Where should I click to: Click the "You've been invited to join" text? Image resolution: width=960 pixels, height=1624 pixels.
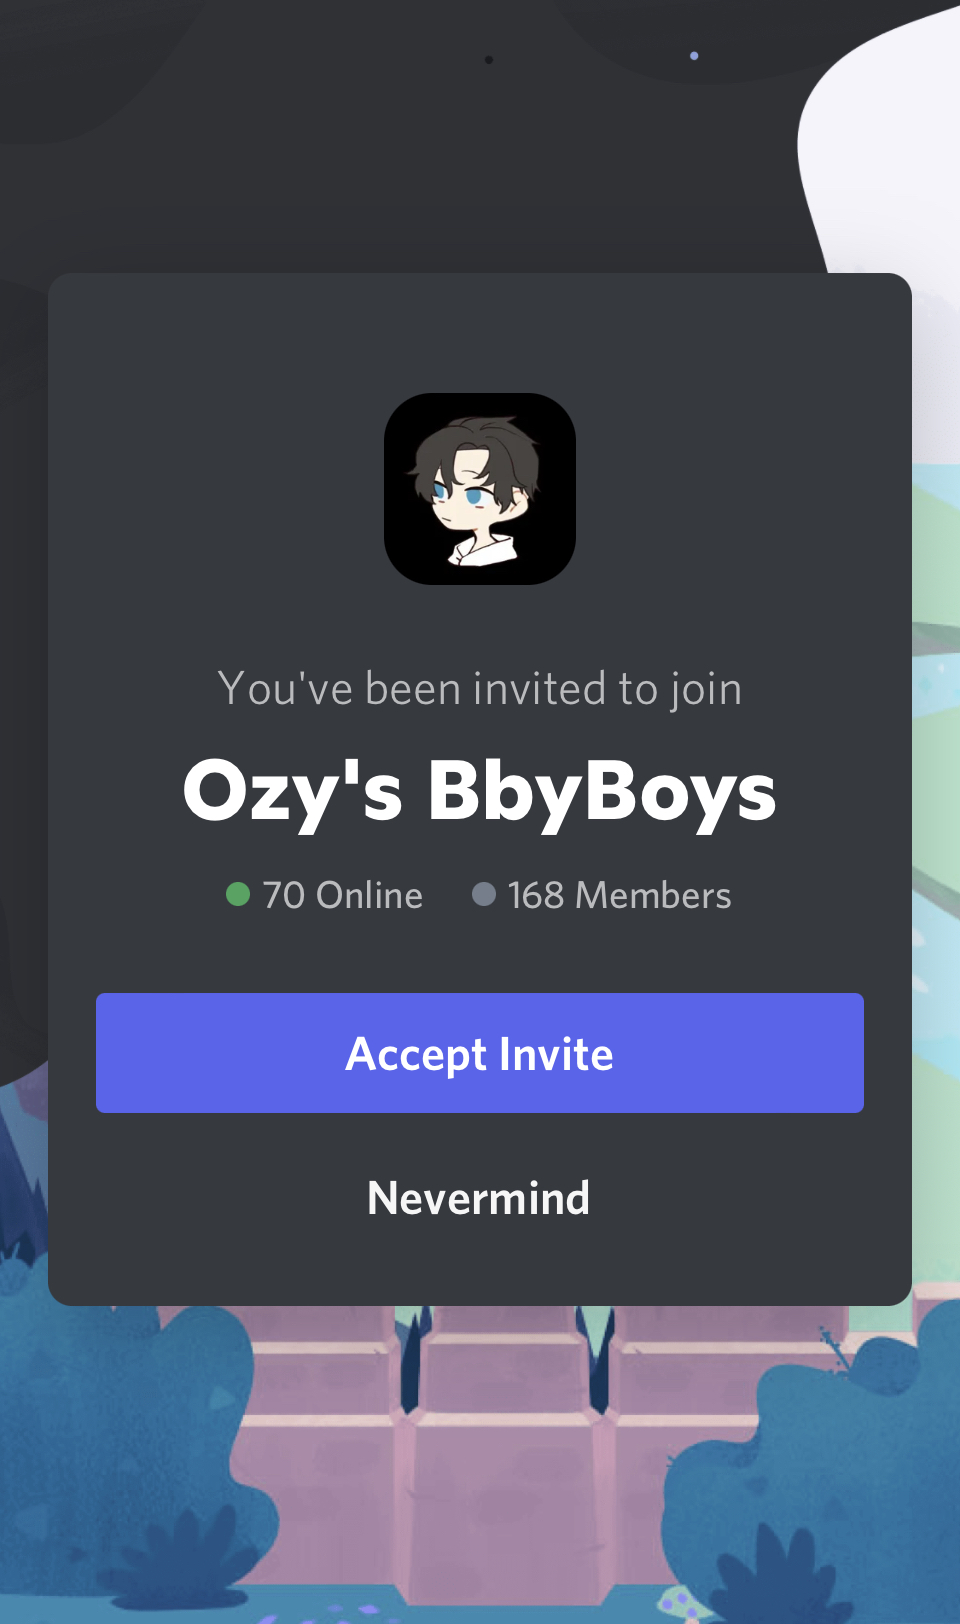[480, 689]
